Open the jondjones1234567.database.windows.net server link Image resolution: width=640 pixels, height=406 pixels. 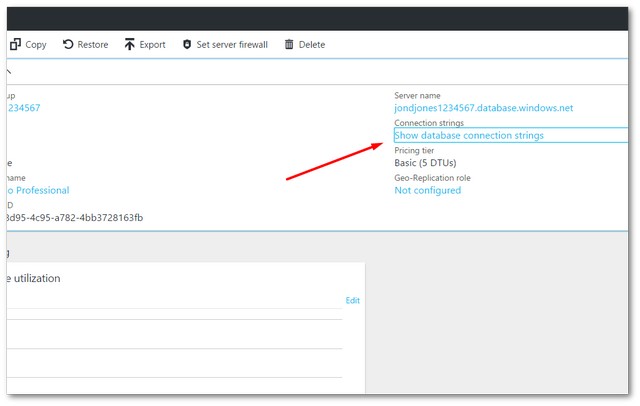pyautogui.click(x=484, y=108)
